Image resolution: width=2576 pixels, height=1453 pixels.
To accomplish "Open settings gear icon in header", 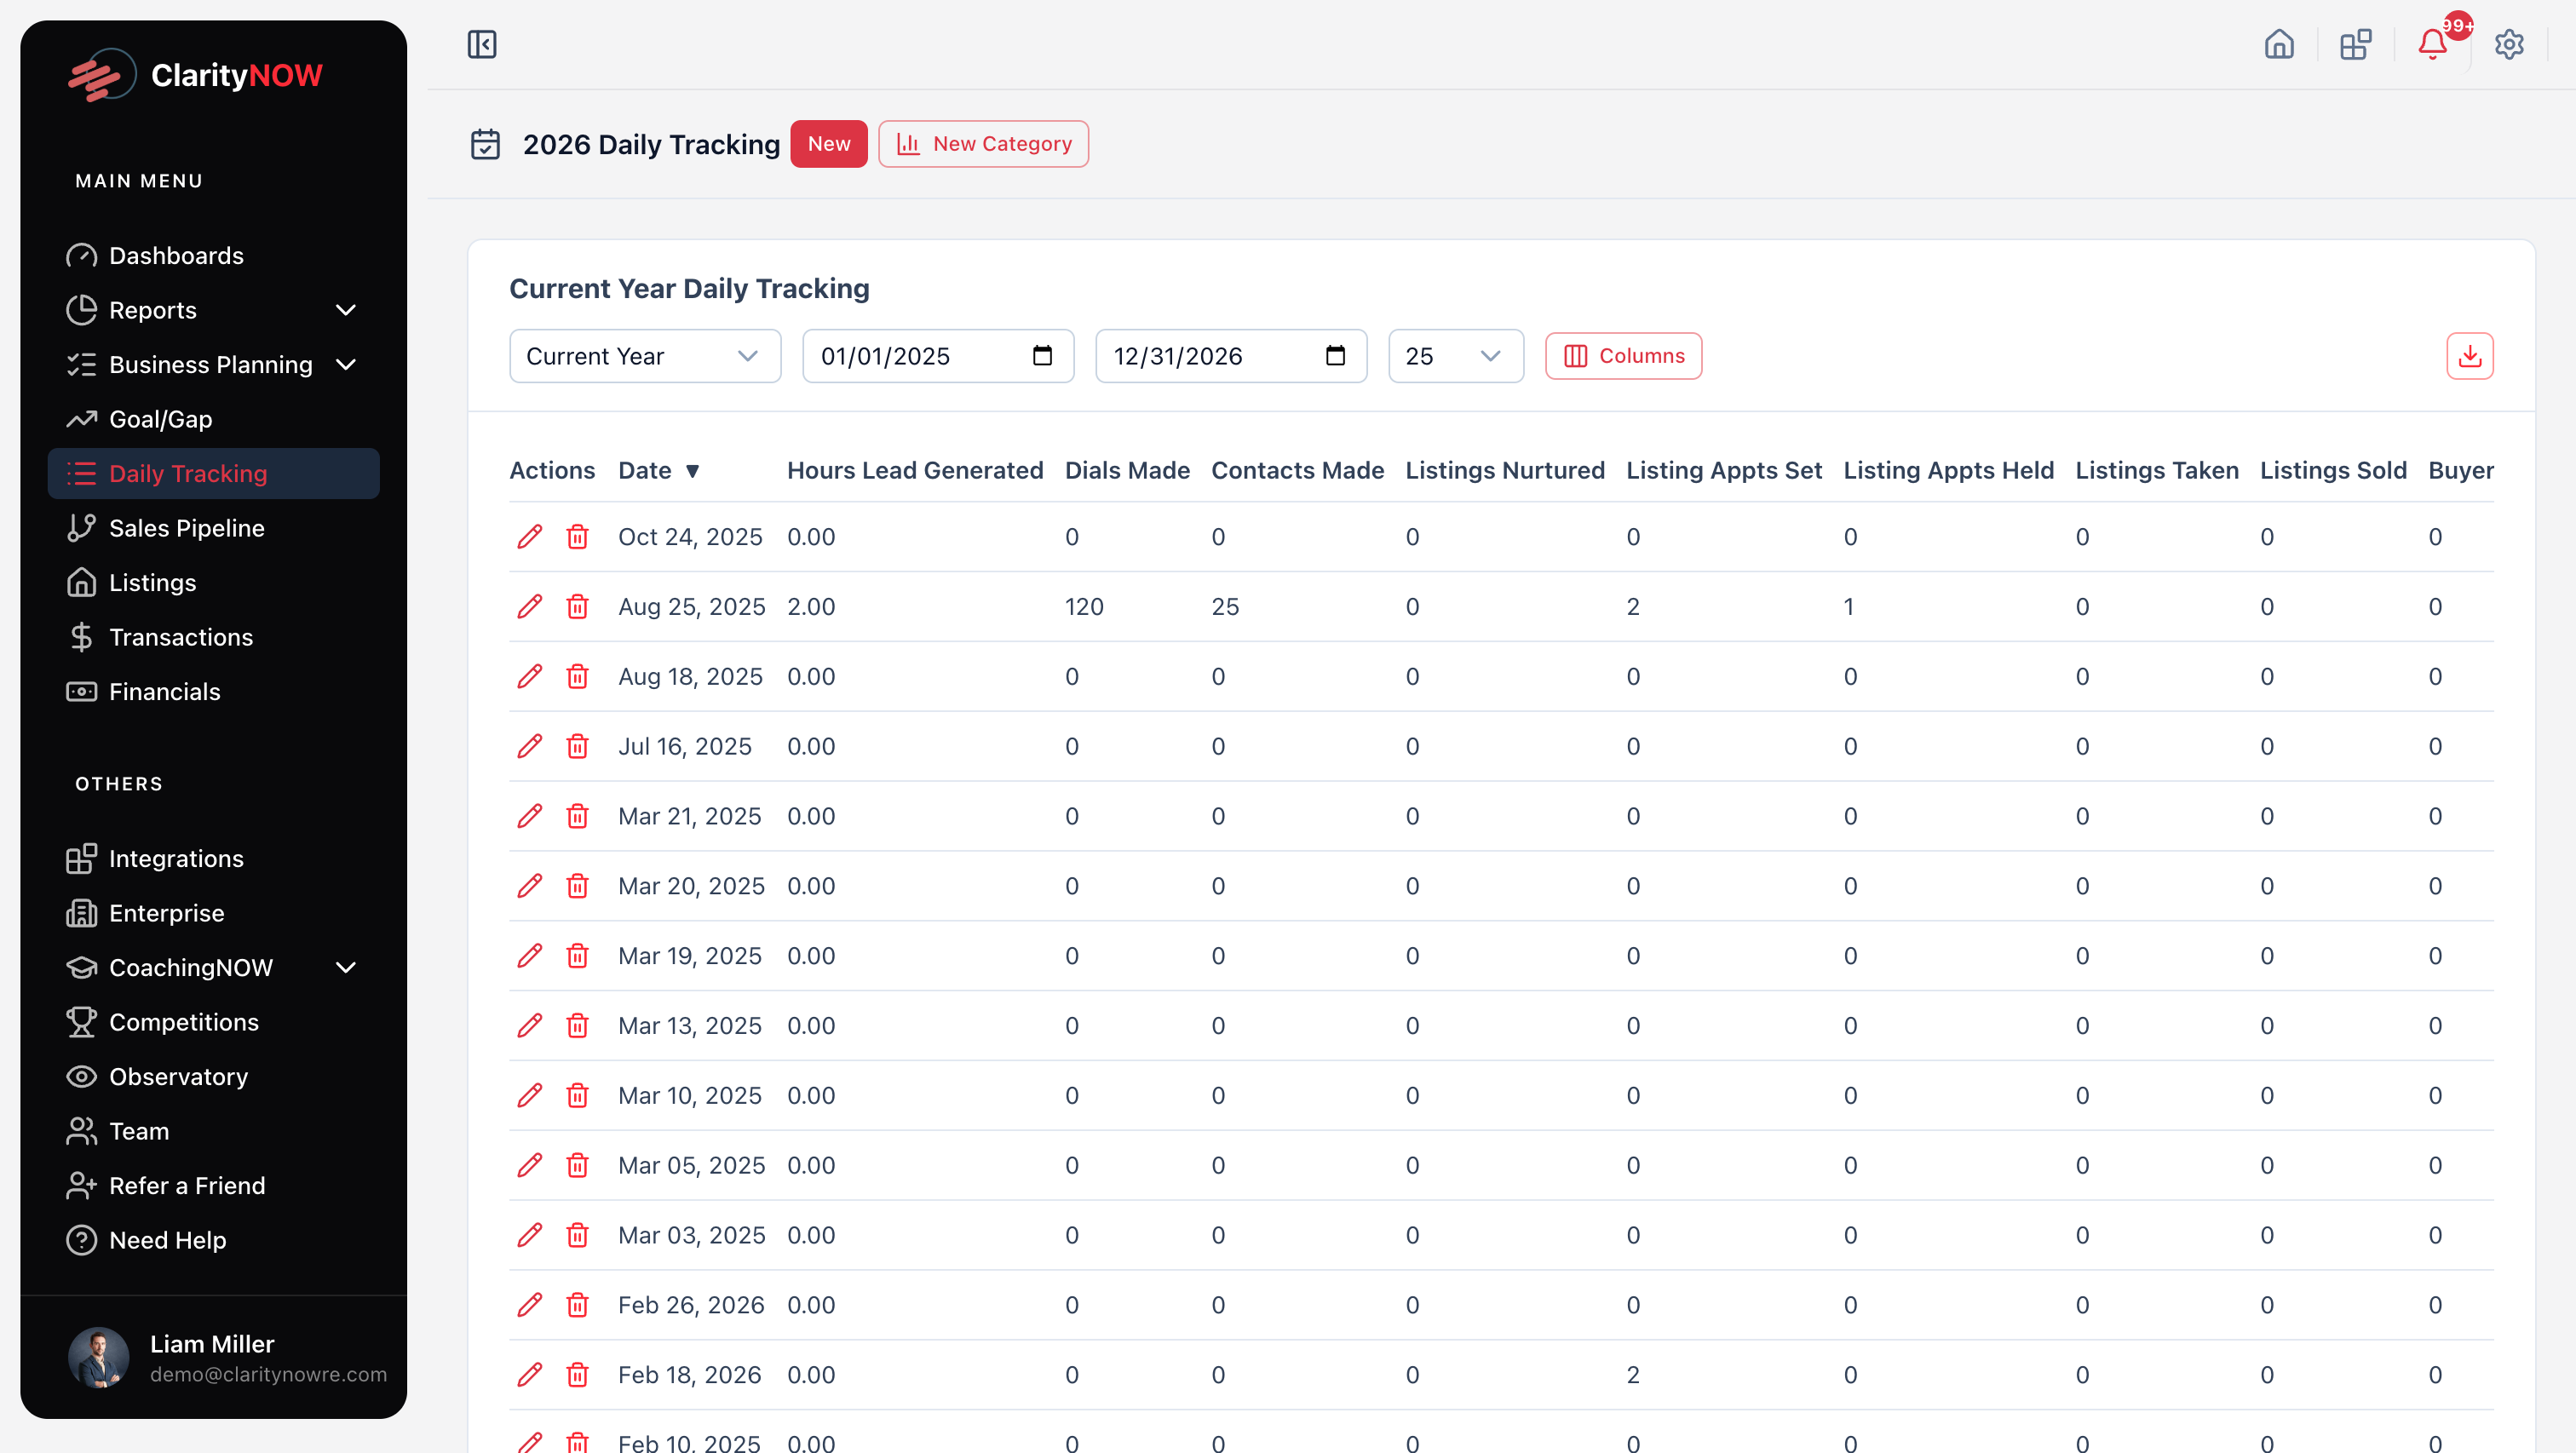I will click(x=2508, y=44).
